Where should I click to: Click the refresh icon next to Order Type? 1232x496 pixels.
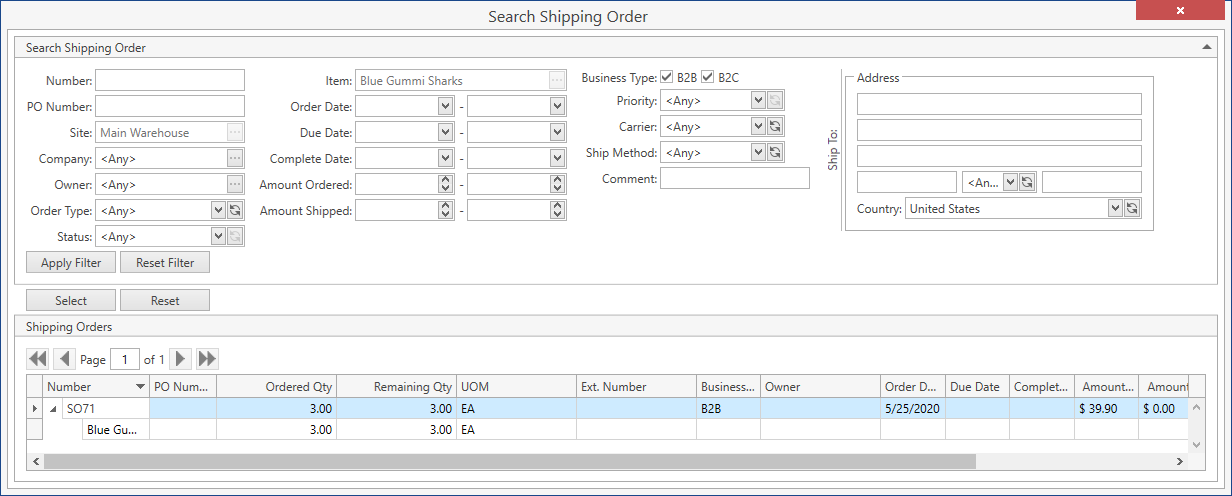(x=235, y=211)
